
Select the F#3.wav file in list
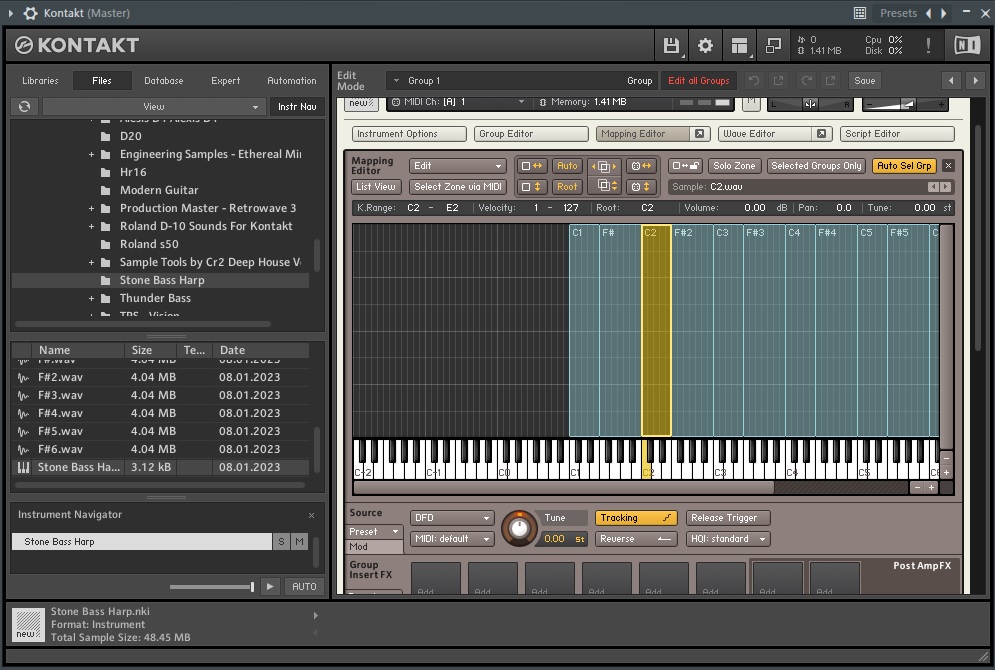pyautogui.click(x=60, y=395)
